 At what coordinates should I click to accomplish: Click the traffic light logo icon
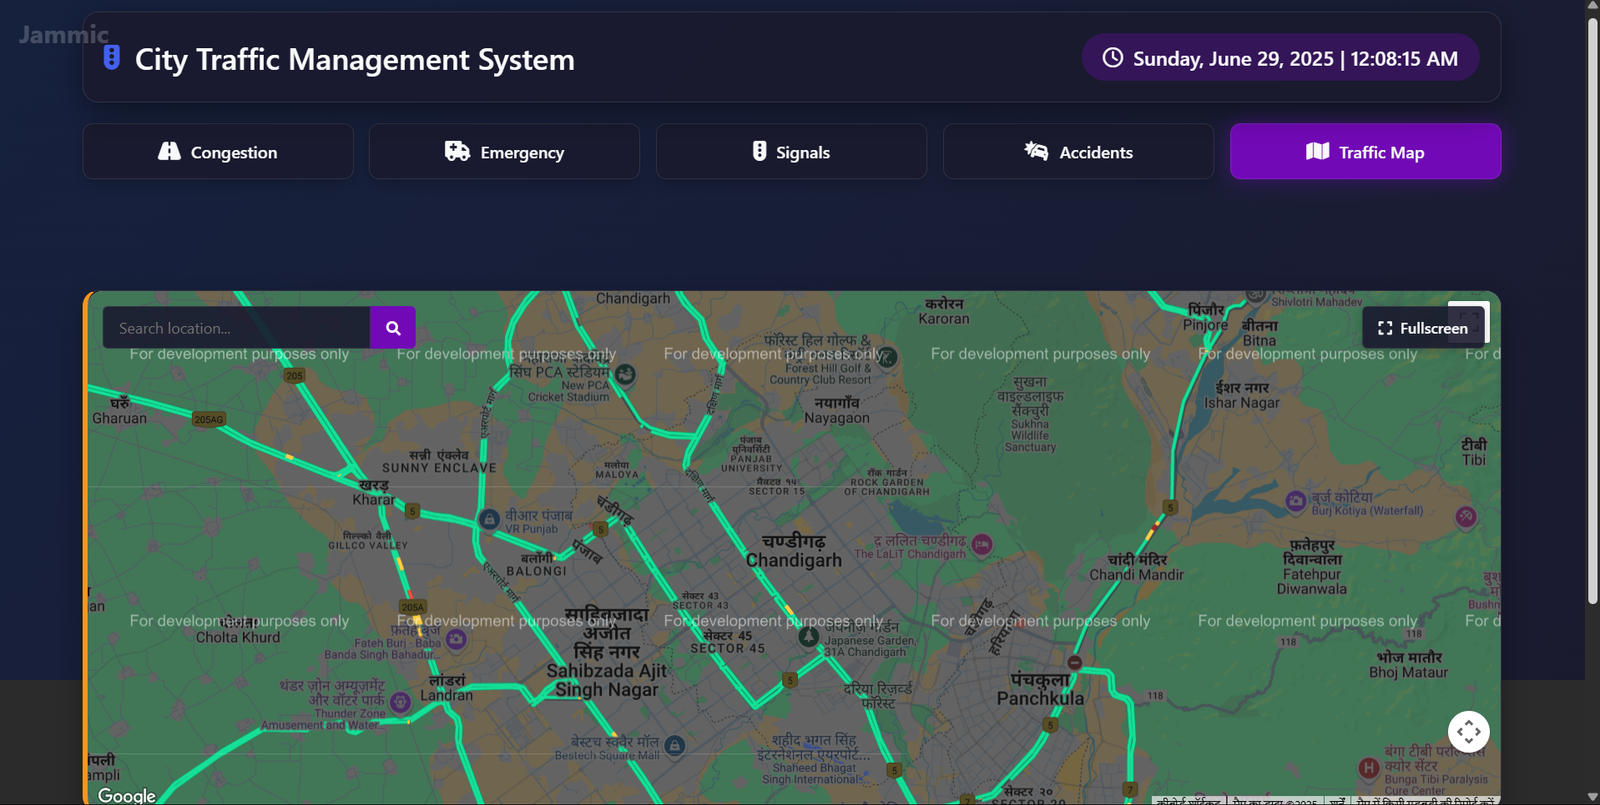pos(112,58)
